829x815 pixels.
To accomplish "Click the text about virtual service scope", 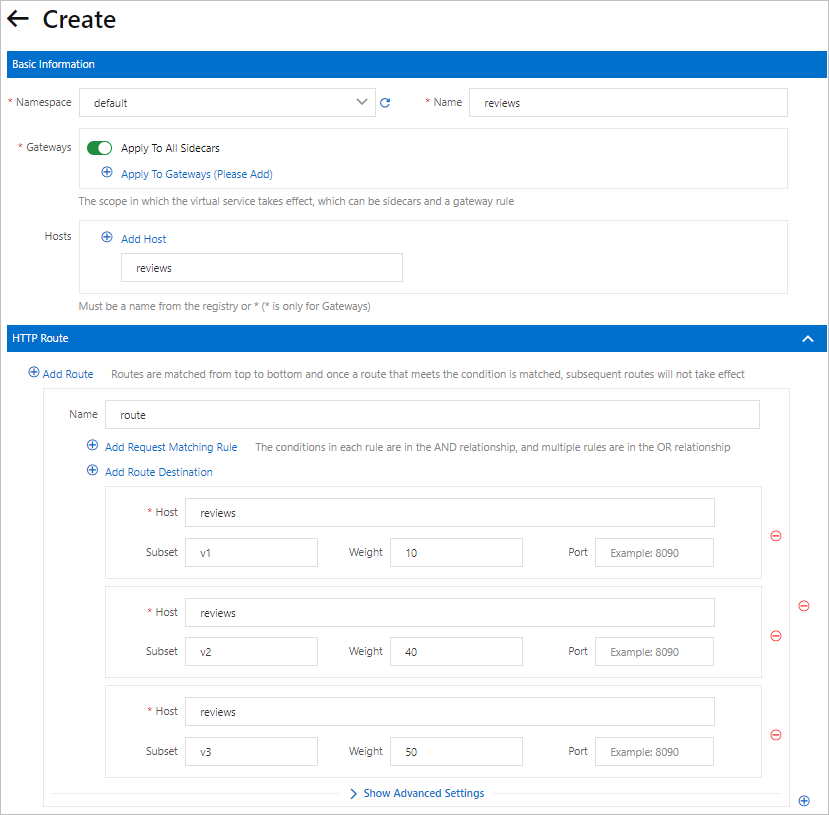I will [296, 201].
